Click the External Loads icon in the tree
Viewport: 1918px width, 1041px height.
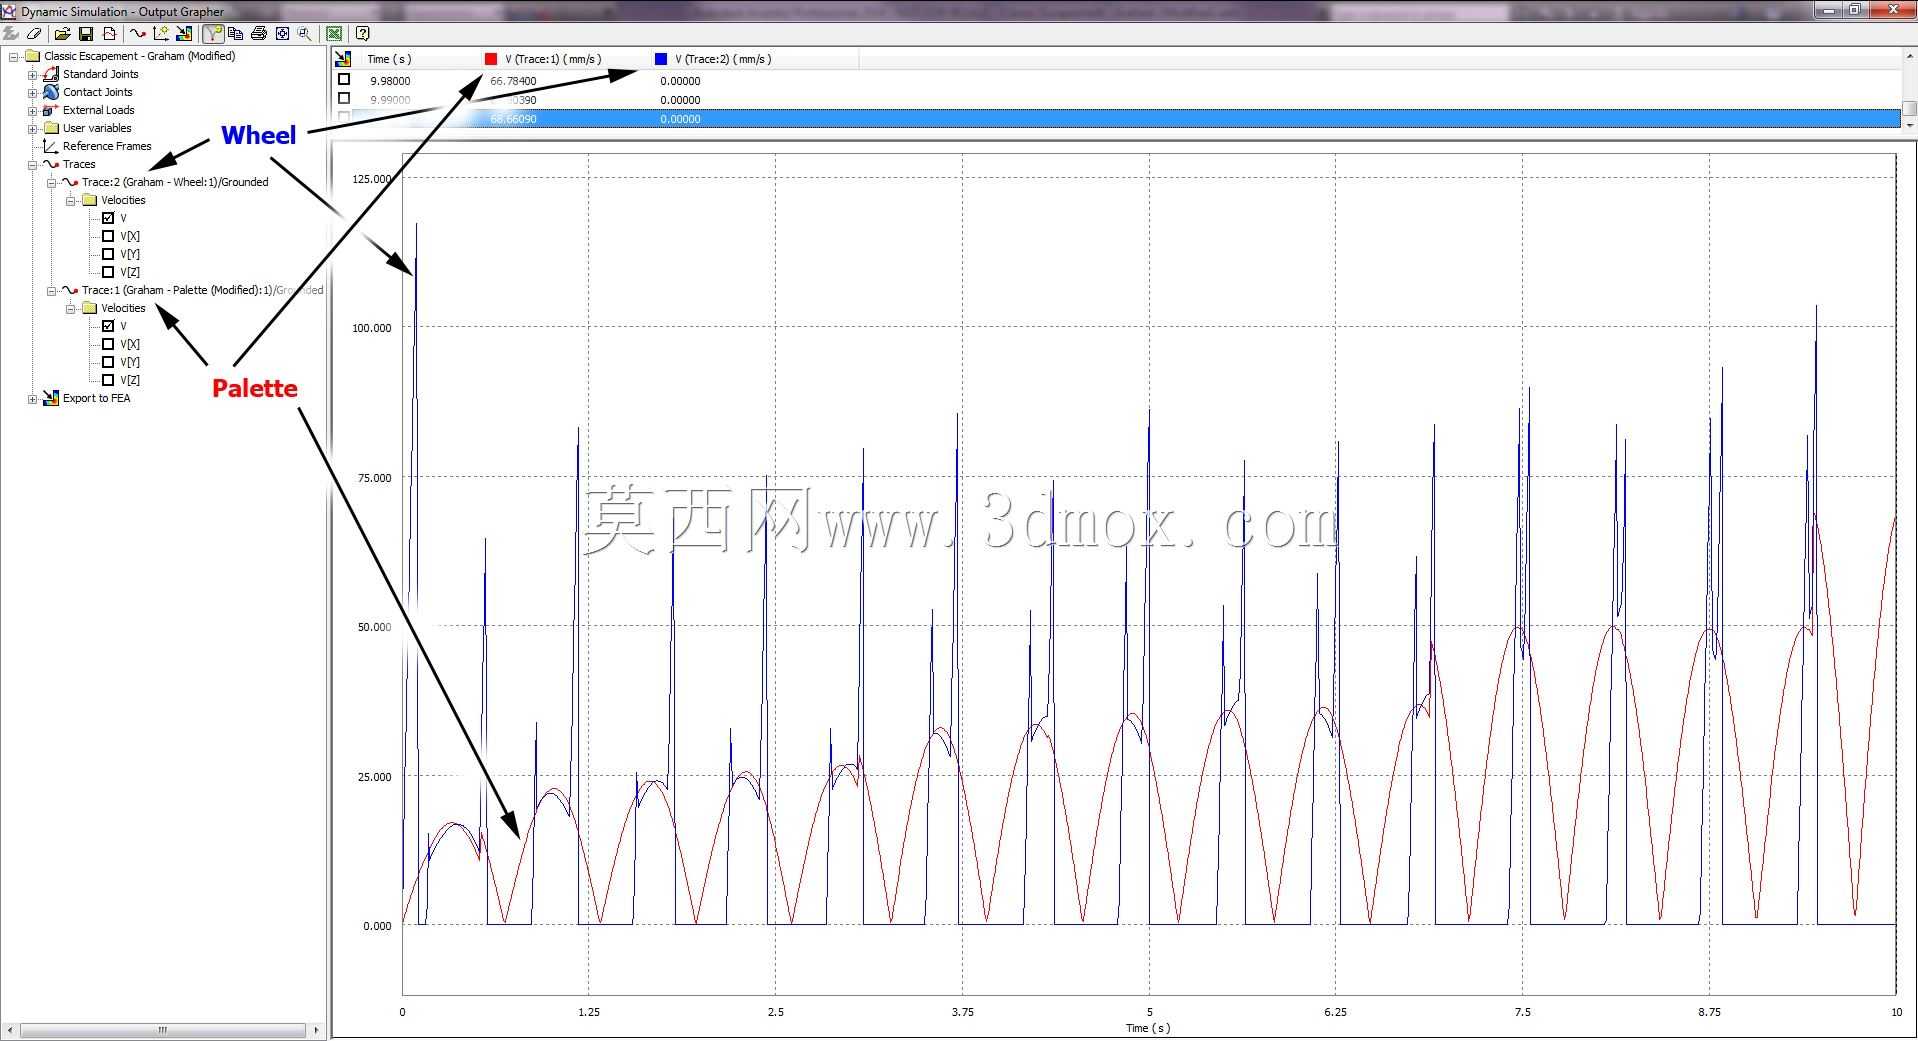point(51,110)
